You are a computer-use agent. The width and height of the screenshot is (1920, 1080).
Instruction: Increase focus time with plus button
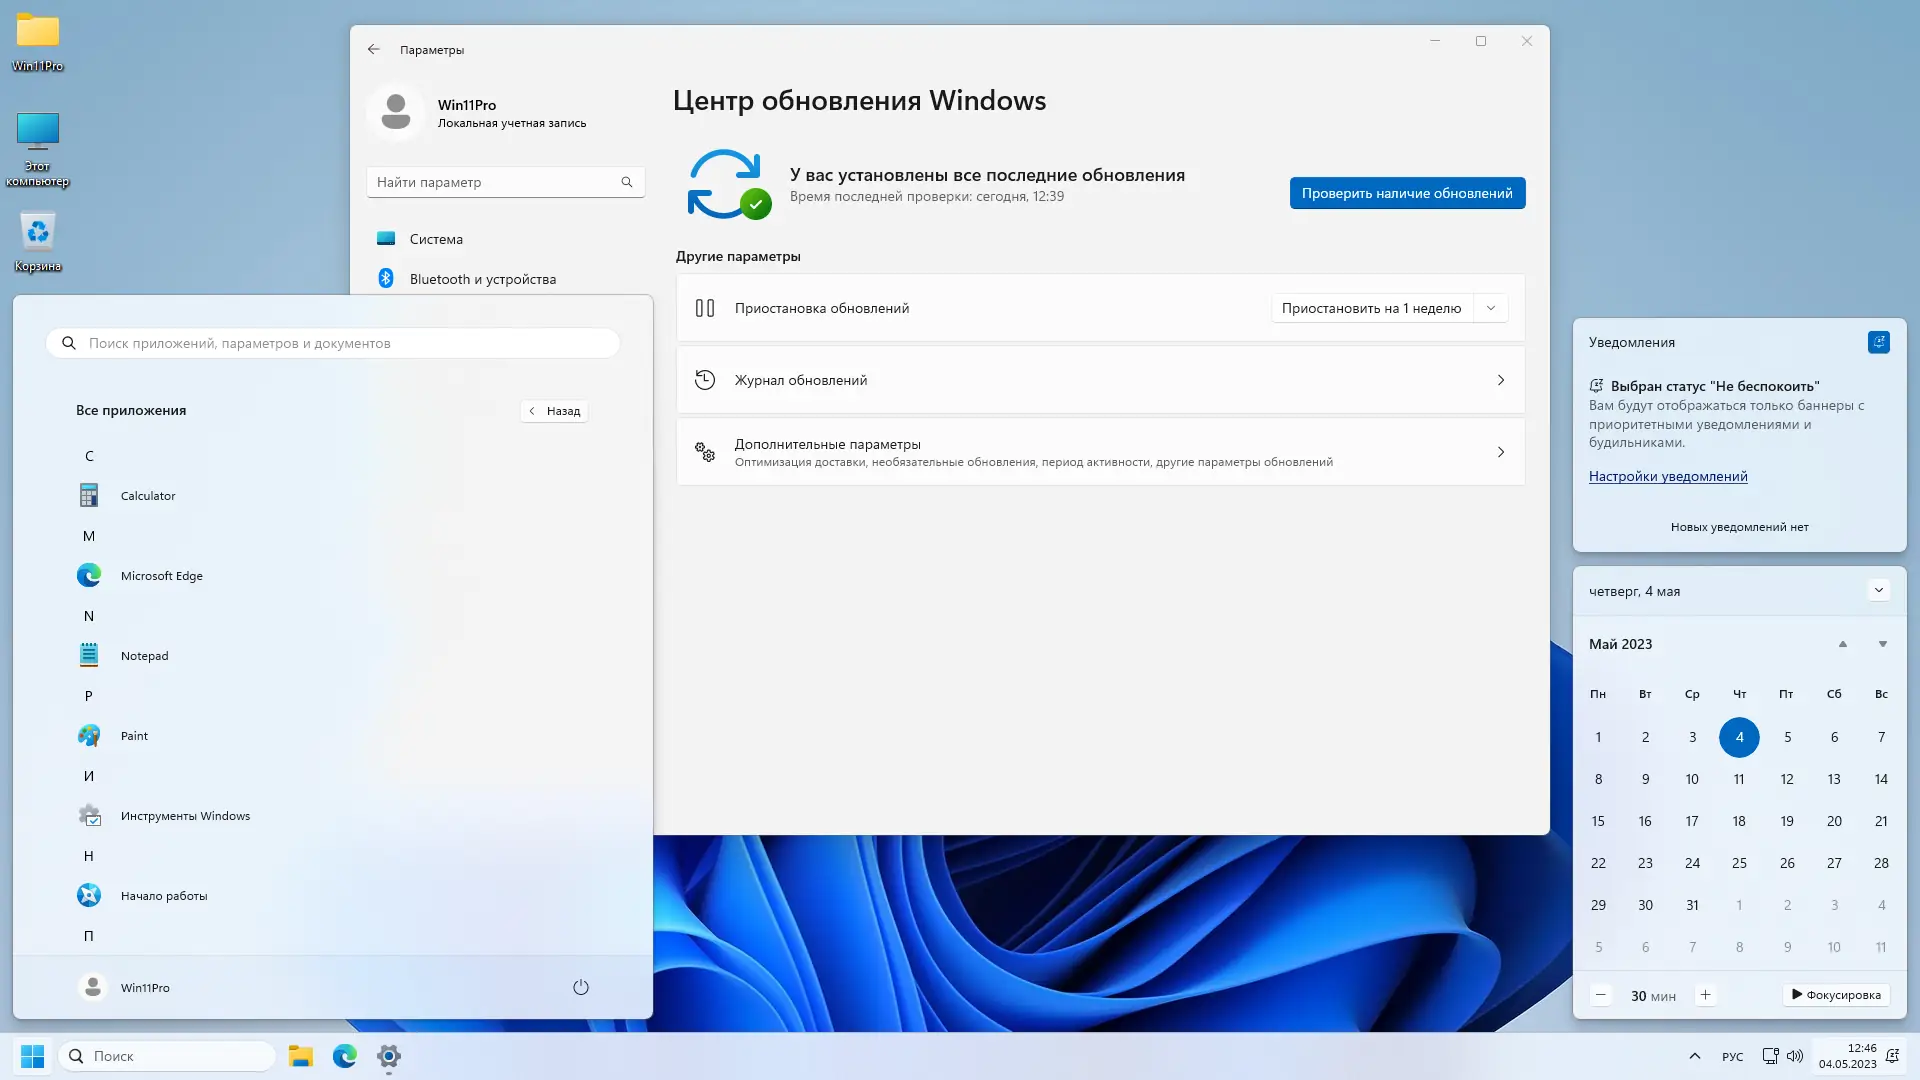[x=1705, y=995]
